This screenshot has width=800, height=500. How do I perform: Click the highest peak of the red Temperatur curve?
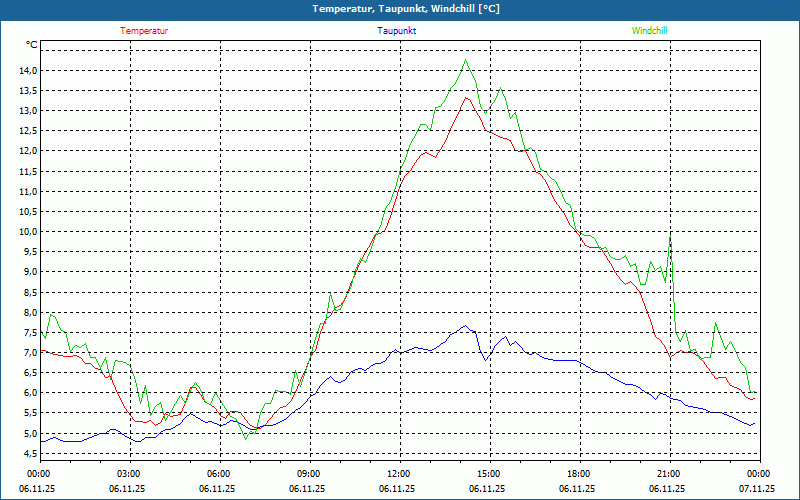(465, 97)
